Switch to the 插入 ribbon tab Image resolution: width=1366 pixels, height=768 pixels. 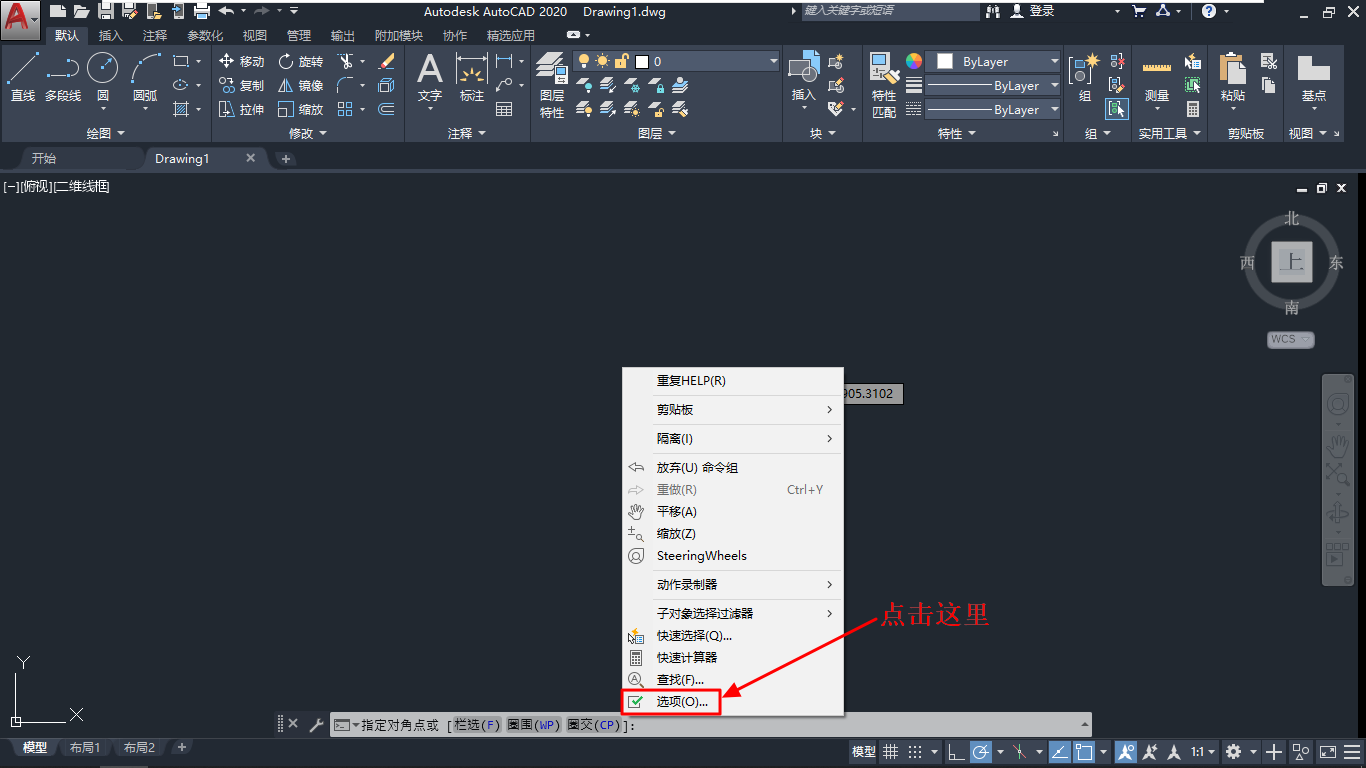point(110,35)
